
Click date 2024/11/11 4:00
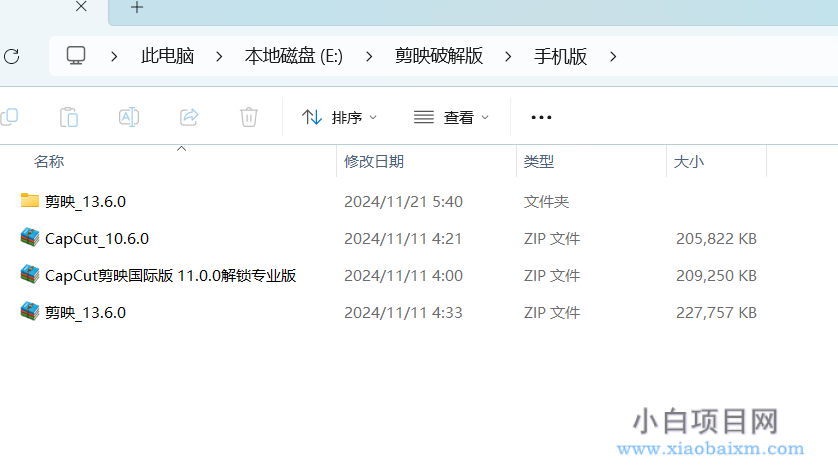click(404, 275)
